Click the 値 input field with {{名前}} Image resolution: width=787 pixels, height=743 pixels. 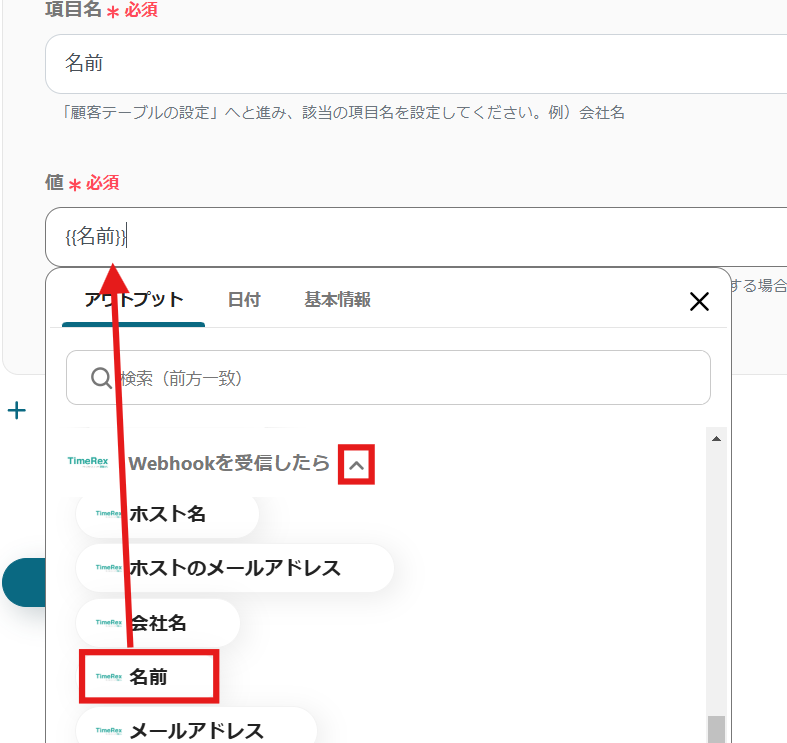[x=416, y=236]
